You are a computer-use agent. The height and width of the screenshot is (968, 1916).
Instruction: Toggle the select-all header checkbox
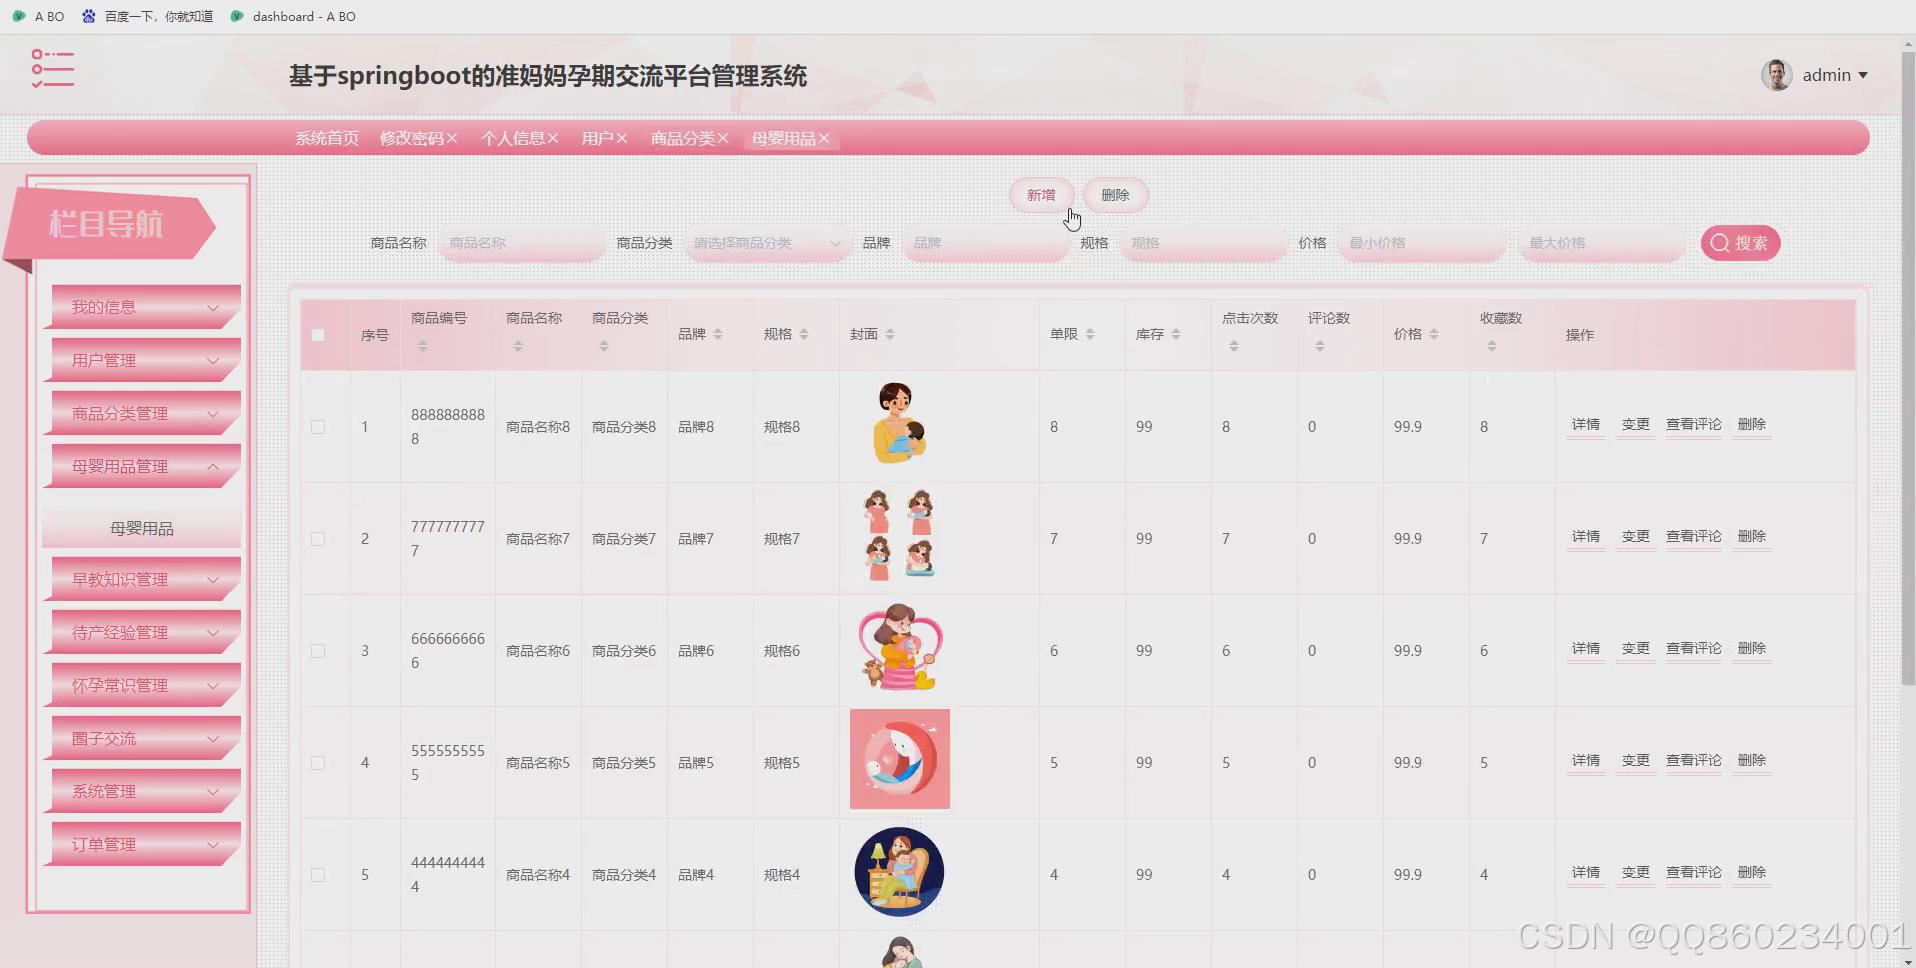coord(318,335)
